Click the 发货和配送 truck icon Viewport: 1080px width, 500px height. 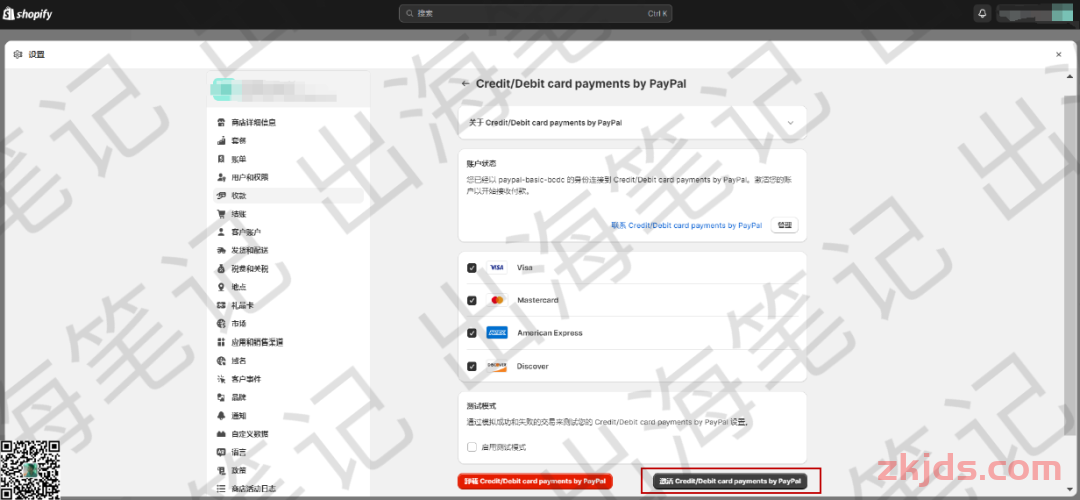pos(221,251)
